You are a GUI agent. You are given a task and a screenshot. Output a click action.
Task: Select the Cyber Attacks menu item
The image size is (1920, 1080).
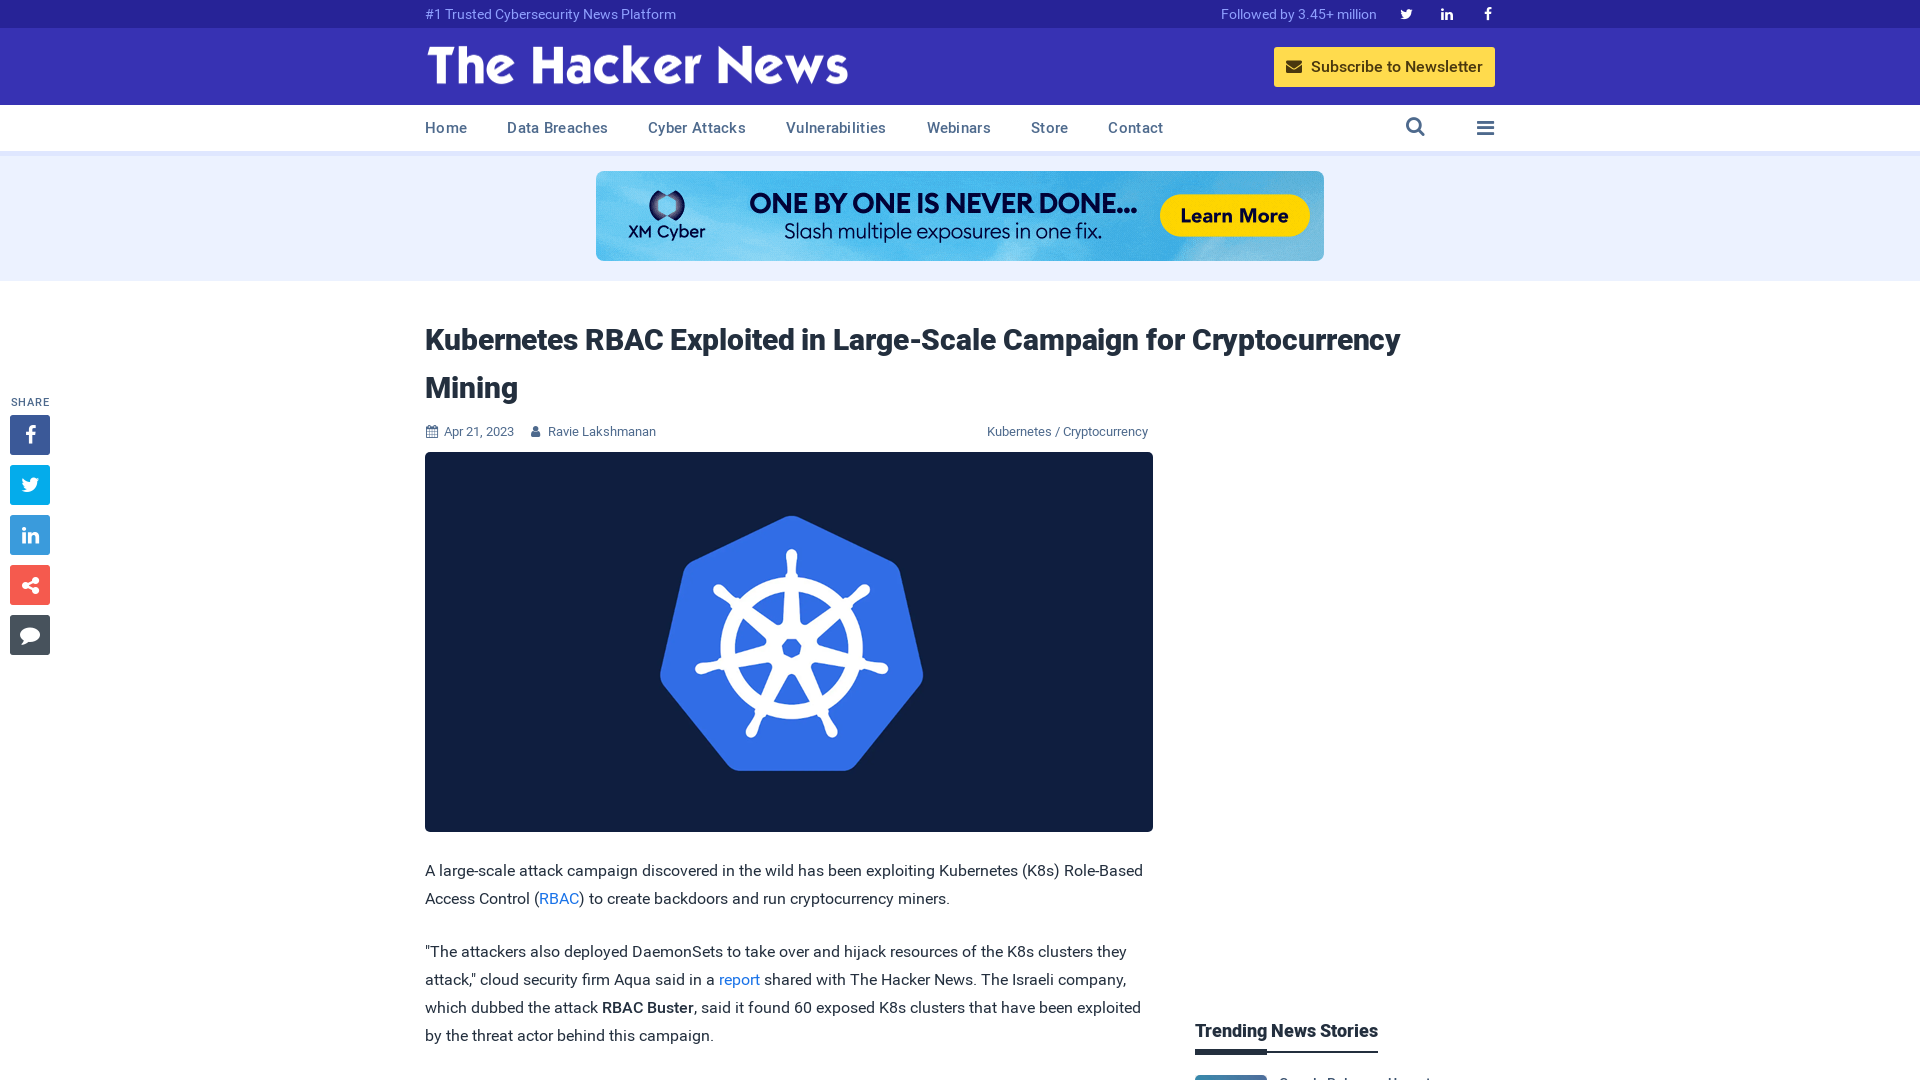tap(696, 128)
